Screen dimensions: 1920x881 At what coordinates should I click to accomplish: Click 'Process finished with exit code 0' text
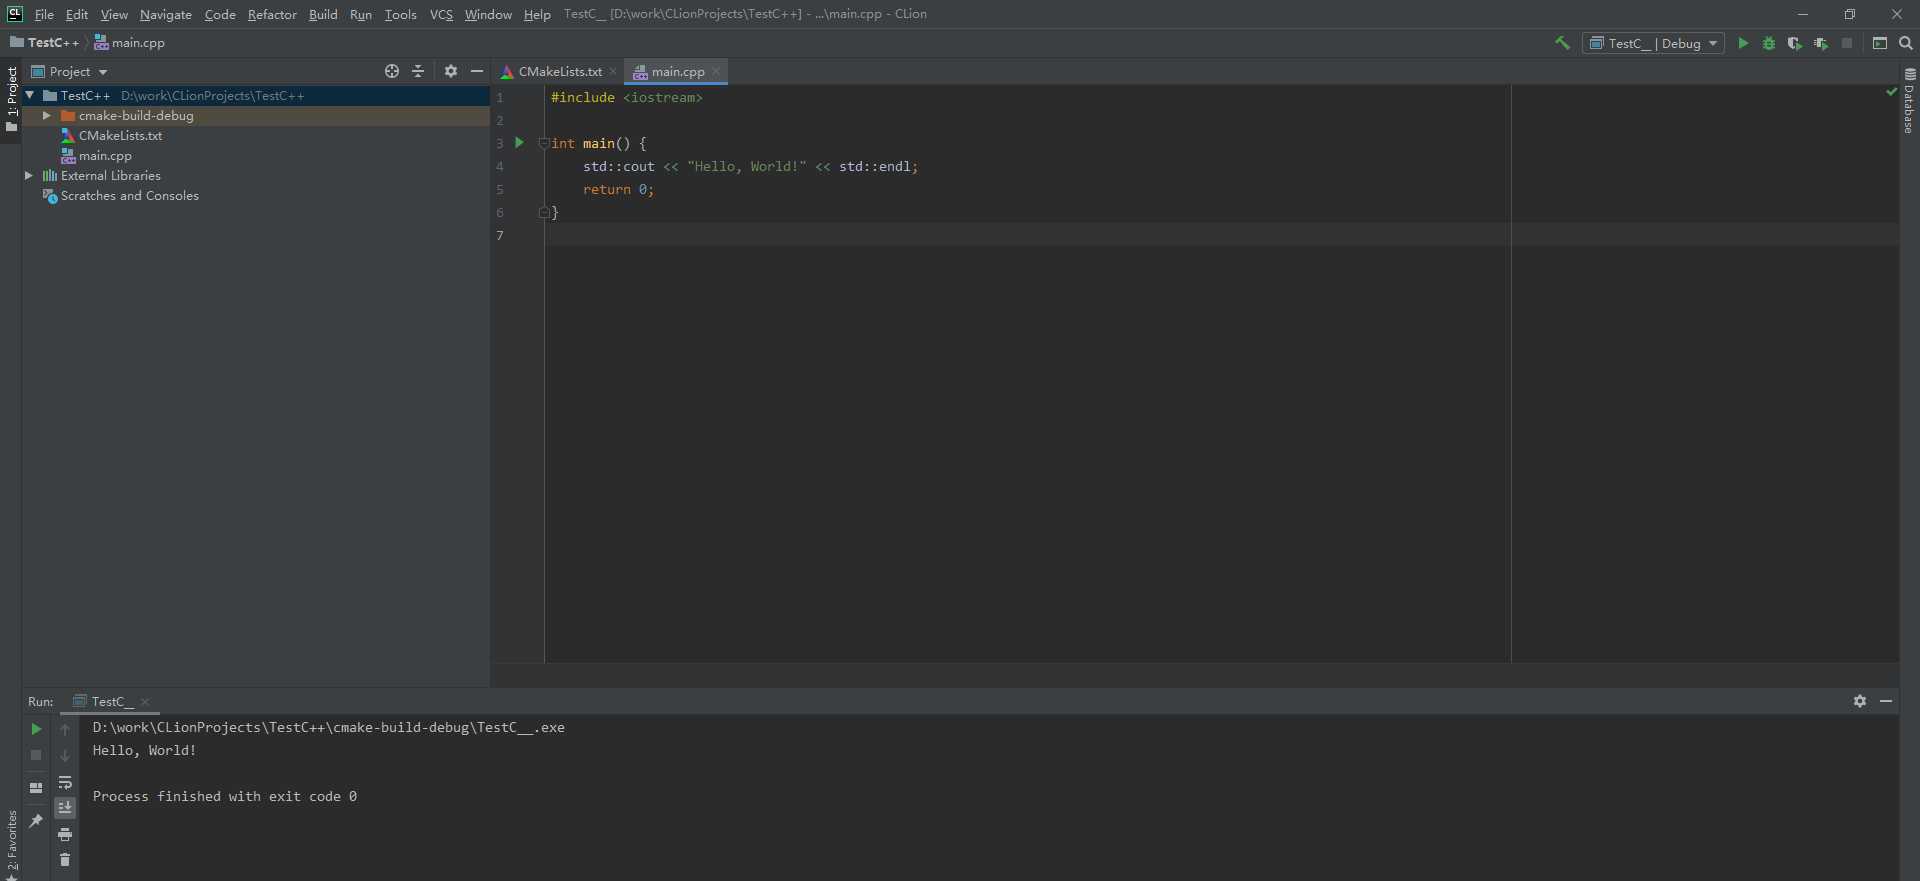[x=225, y=796]
